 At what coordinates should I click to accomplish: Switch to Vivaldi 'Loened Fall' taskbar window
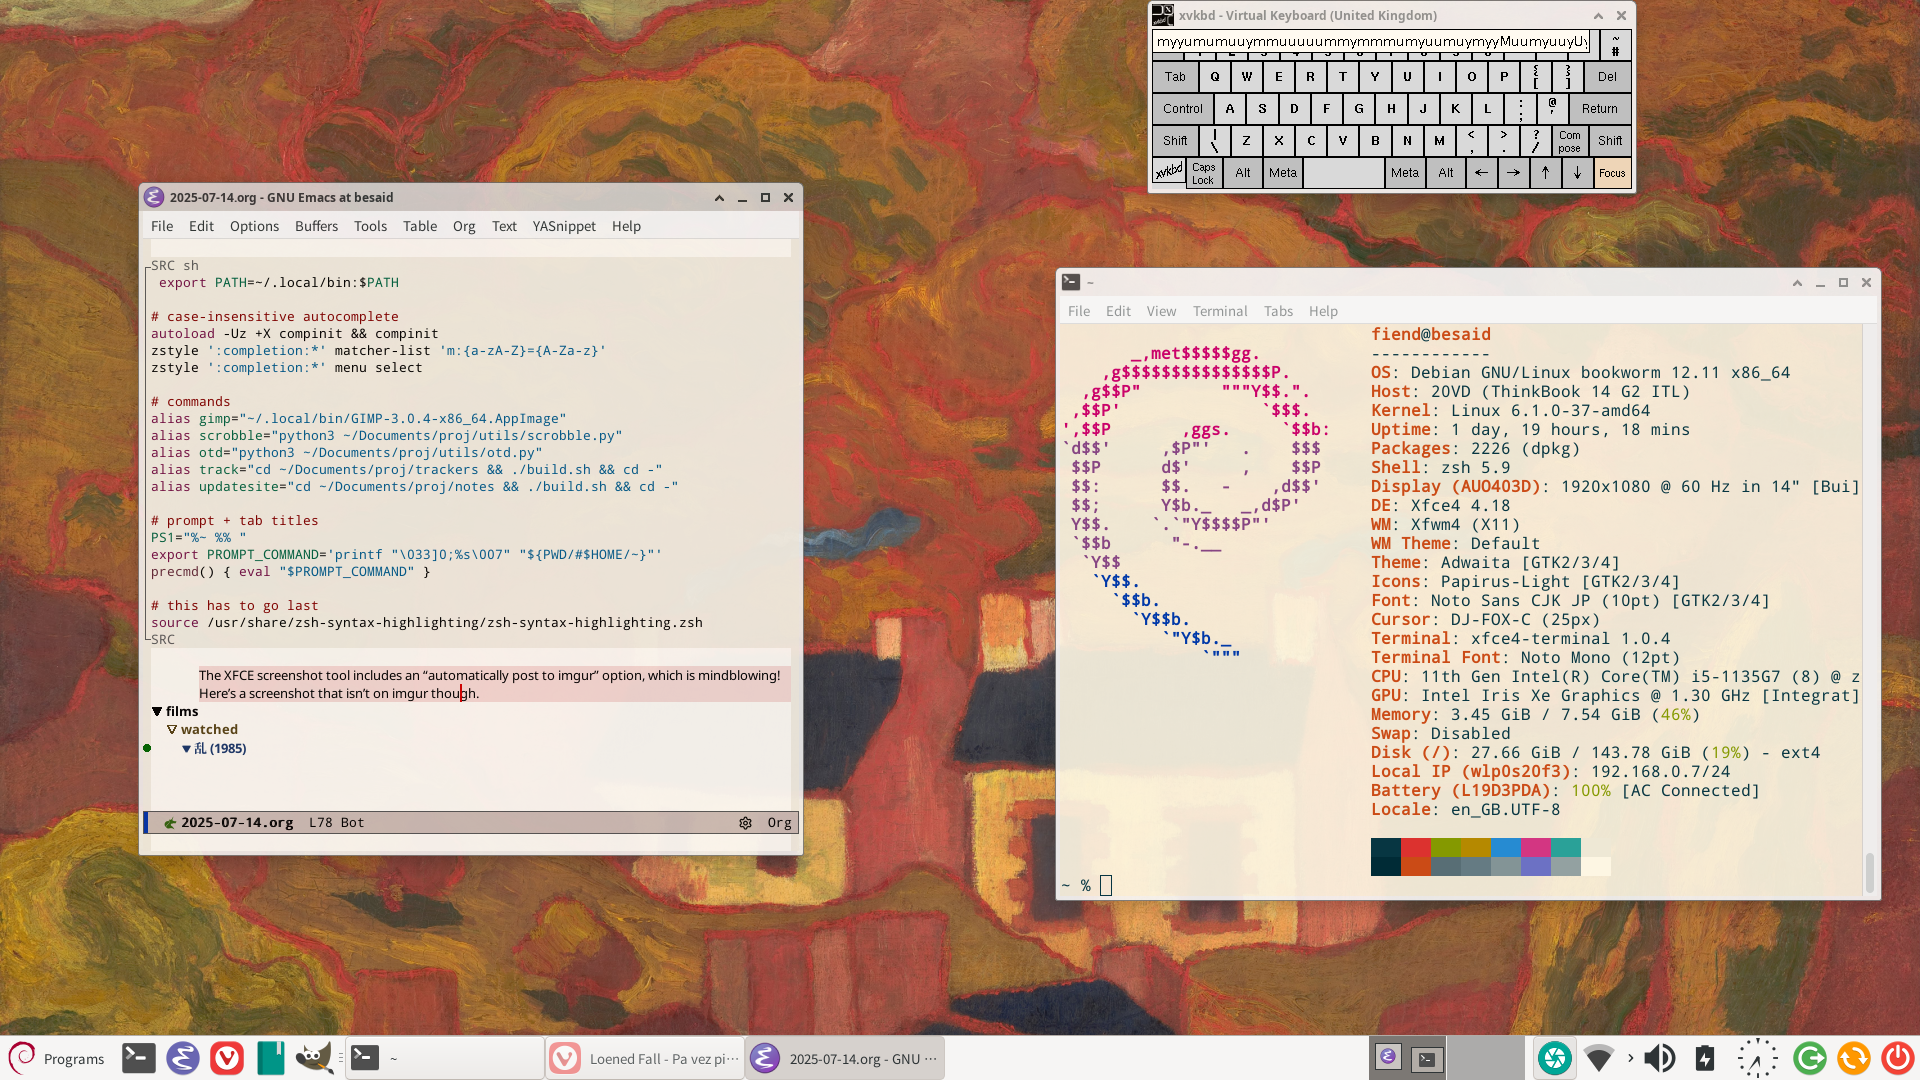pos(645,1058)
